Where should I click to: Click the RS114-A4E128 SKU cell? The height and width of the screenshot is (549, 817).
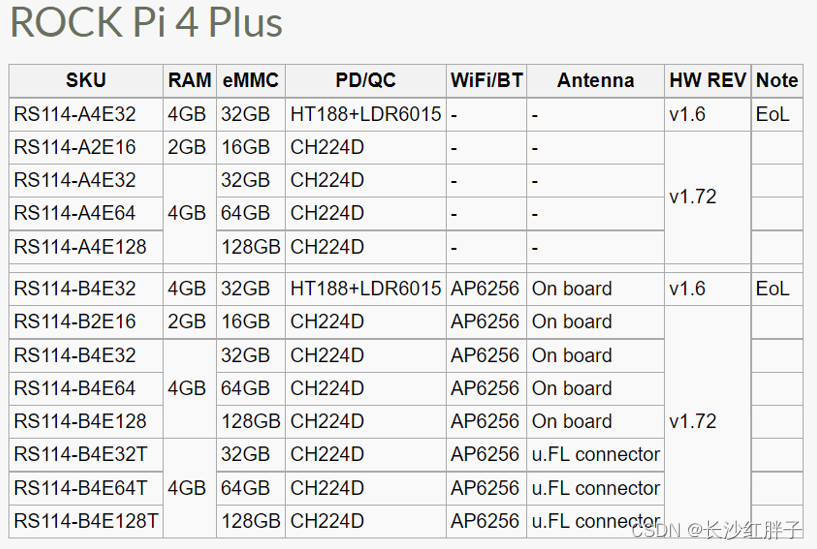(x=80, y=247)
